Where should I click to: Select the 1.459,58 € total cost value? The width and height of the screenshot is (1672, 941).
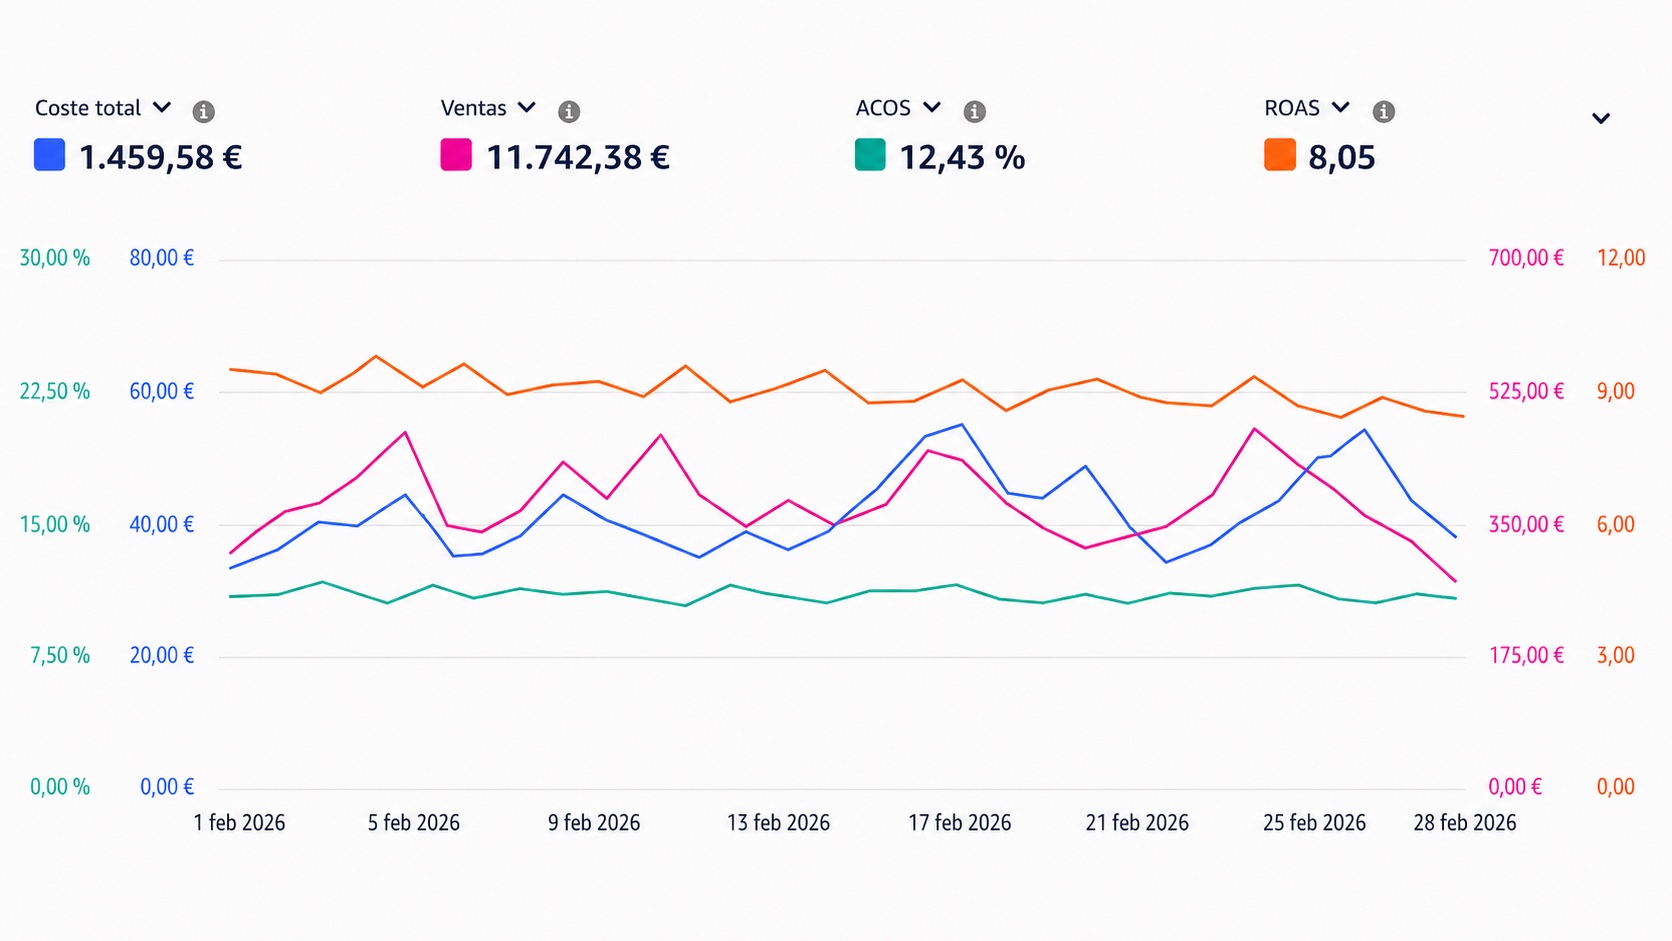[x=161, y=157]
